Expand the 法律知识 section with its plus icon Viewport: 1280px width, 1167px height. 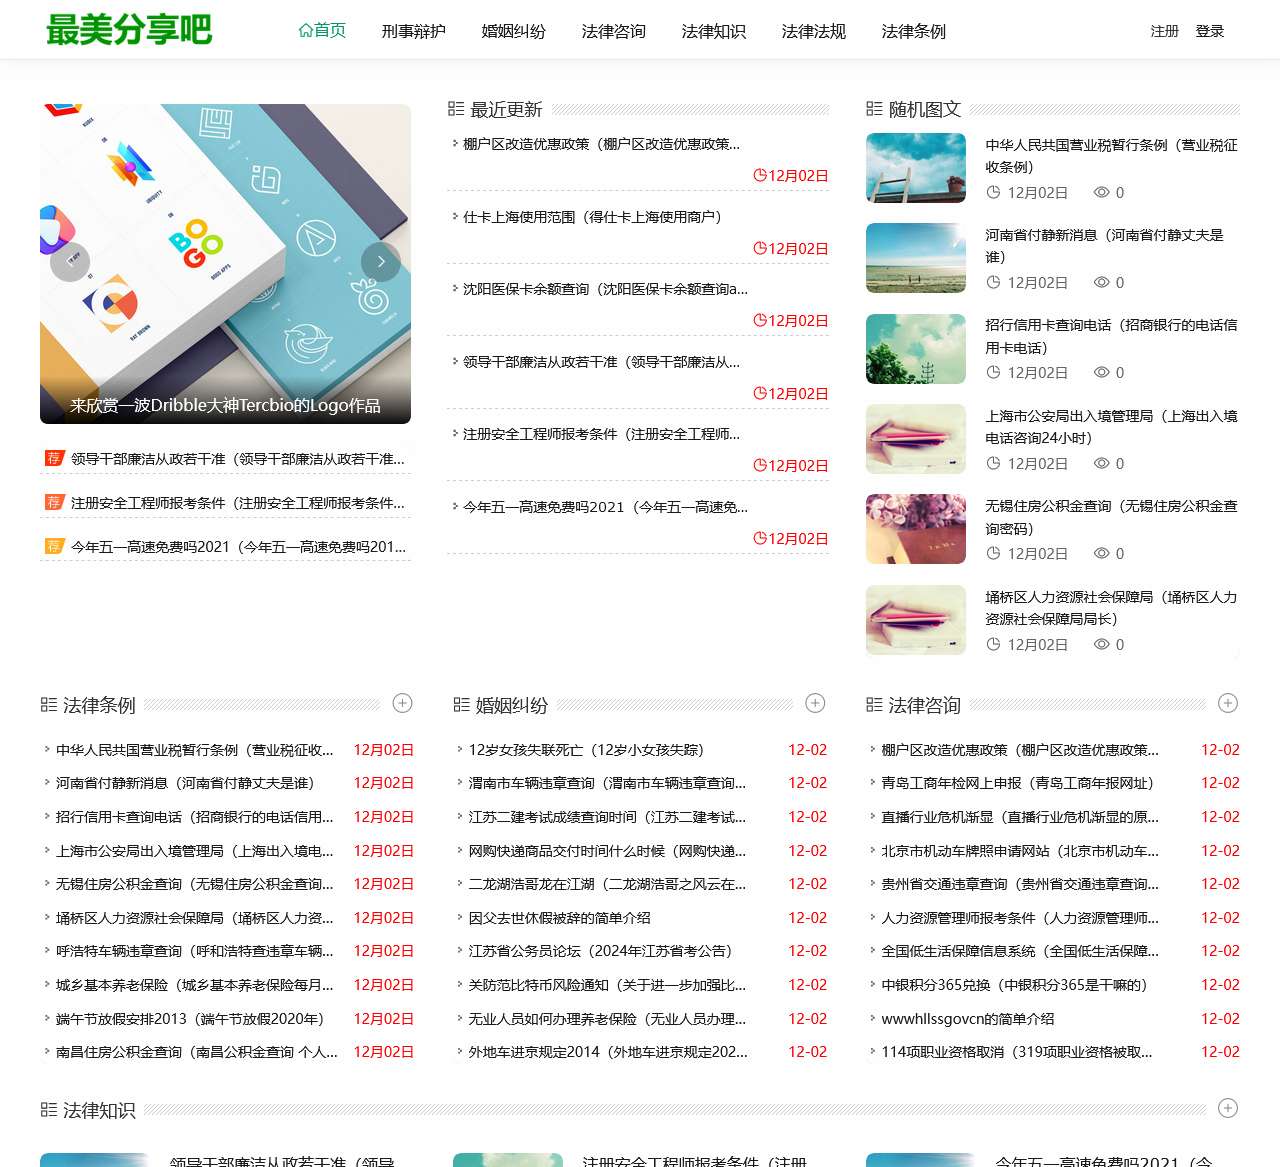(1228, 1108)
